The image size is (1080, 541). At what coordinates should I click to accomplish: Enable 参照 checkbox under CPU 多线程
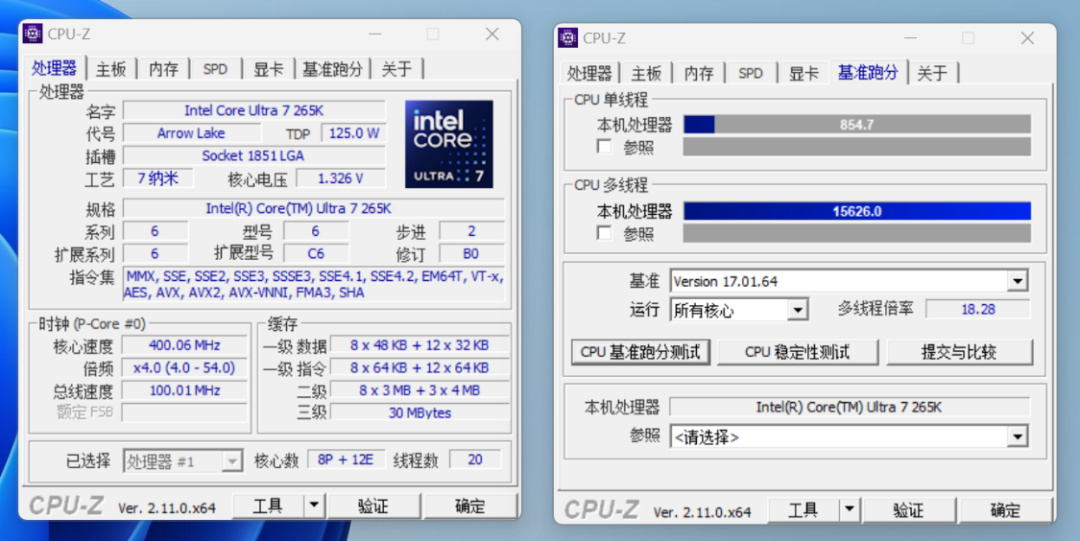(604, 233)
